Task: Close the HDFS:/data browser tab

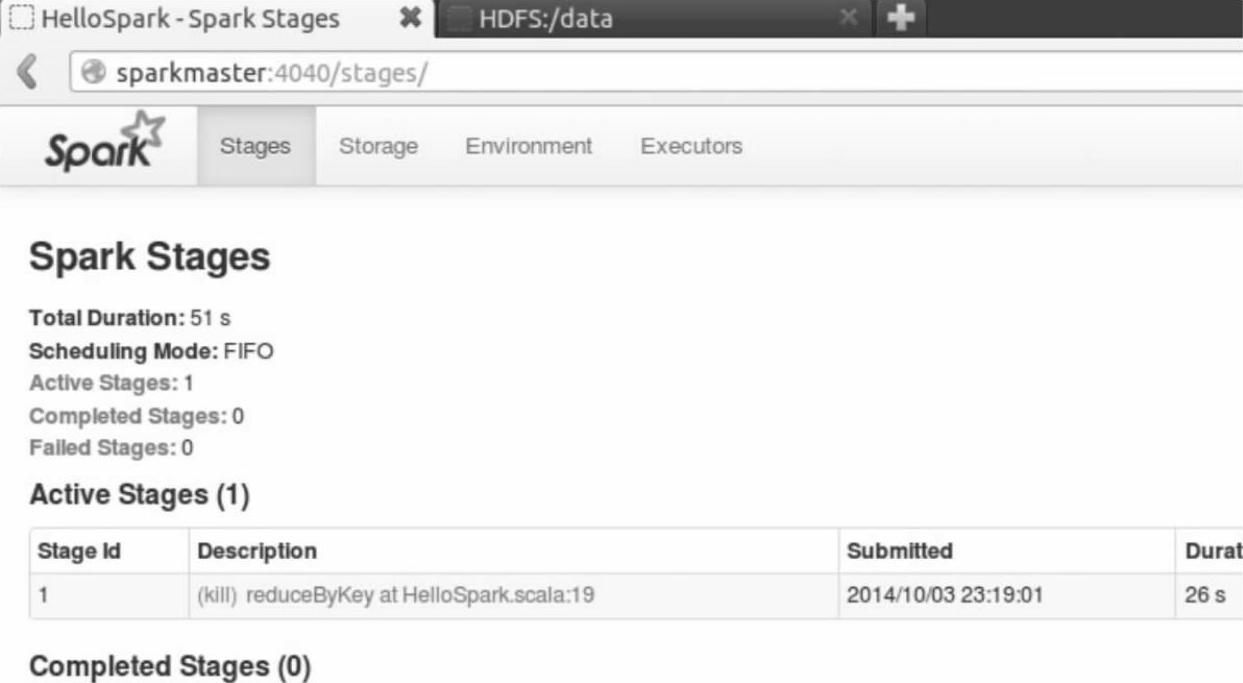Action: [x=848, y=18]
